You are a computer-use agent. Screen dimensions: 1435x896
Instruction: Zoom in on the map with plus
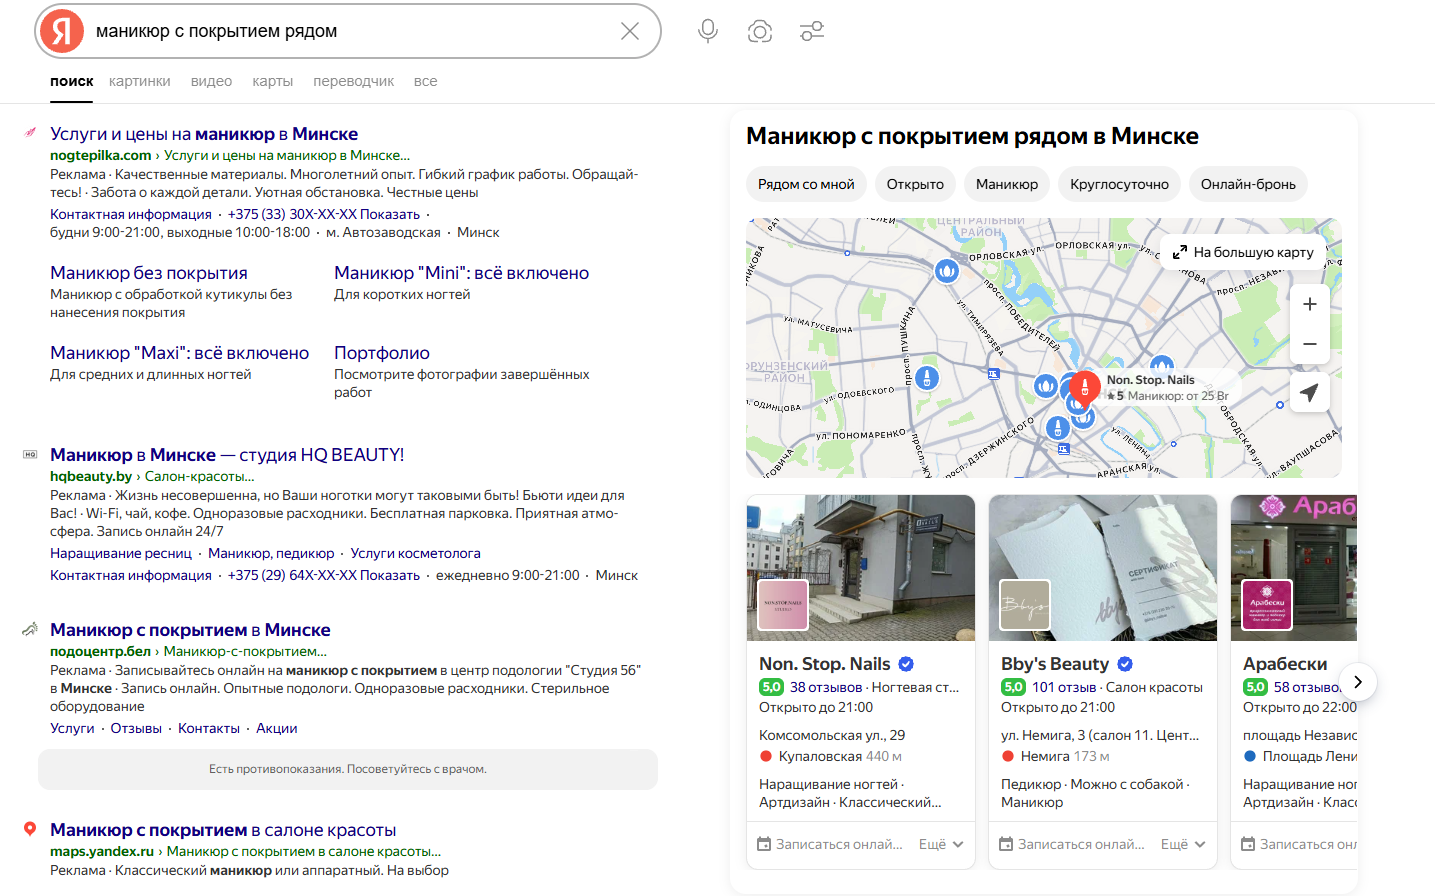click(x=1310, y=304)
